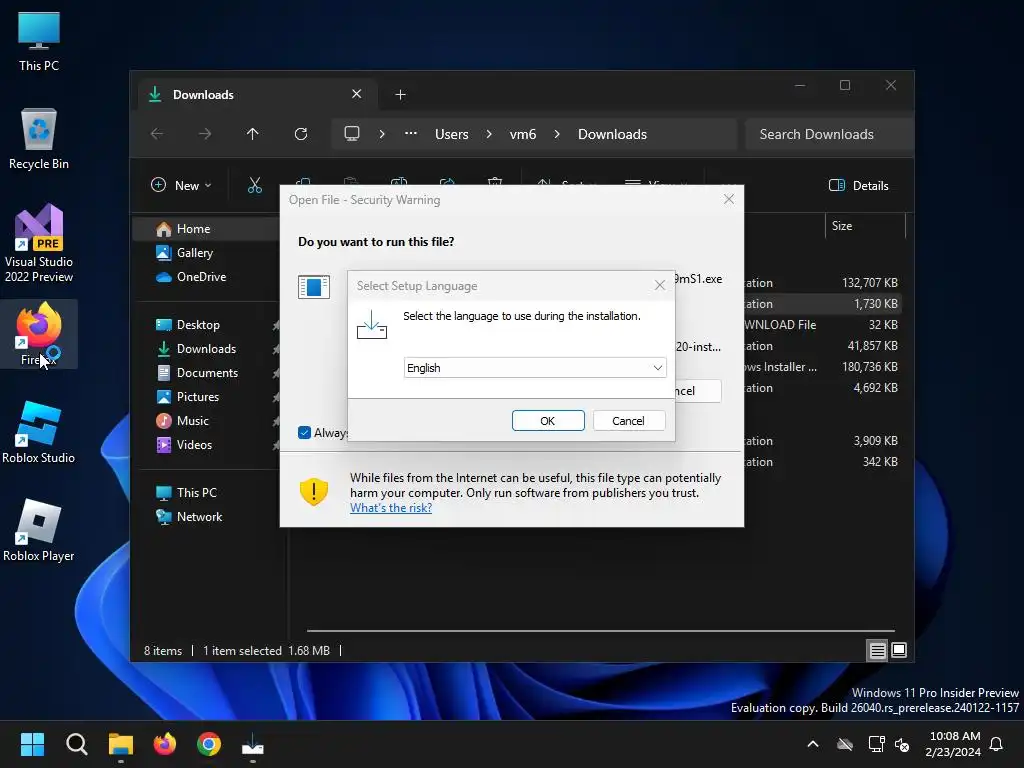Click the PC icon in address bar
This screenshot has width=1024, height=768.
point(352,134)
